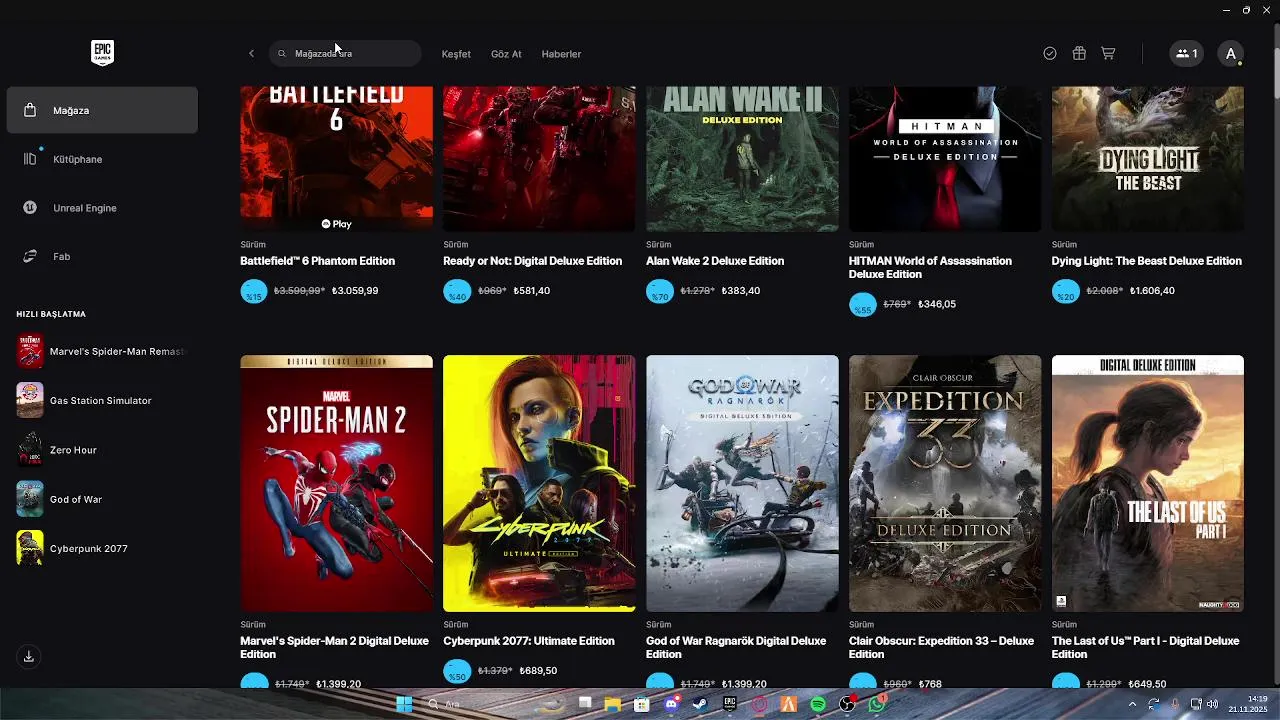Open the account avatar A

(1231, 54)
